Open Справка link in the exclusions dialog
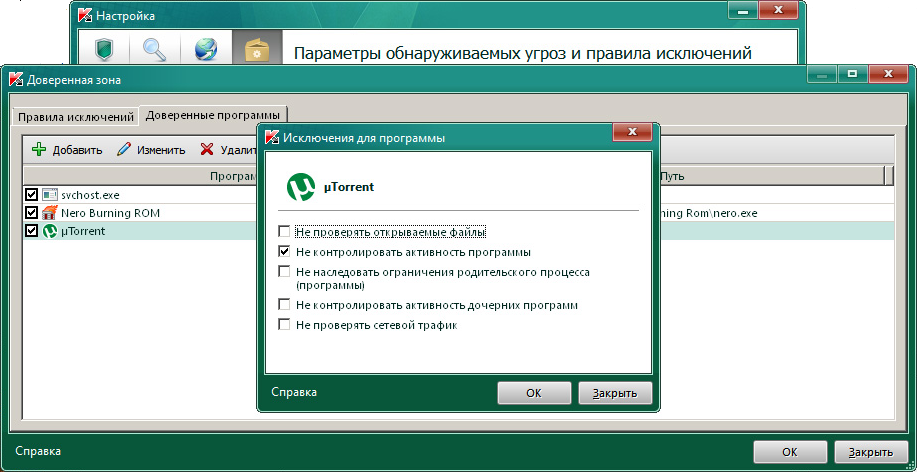 click(293, 393)
